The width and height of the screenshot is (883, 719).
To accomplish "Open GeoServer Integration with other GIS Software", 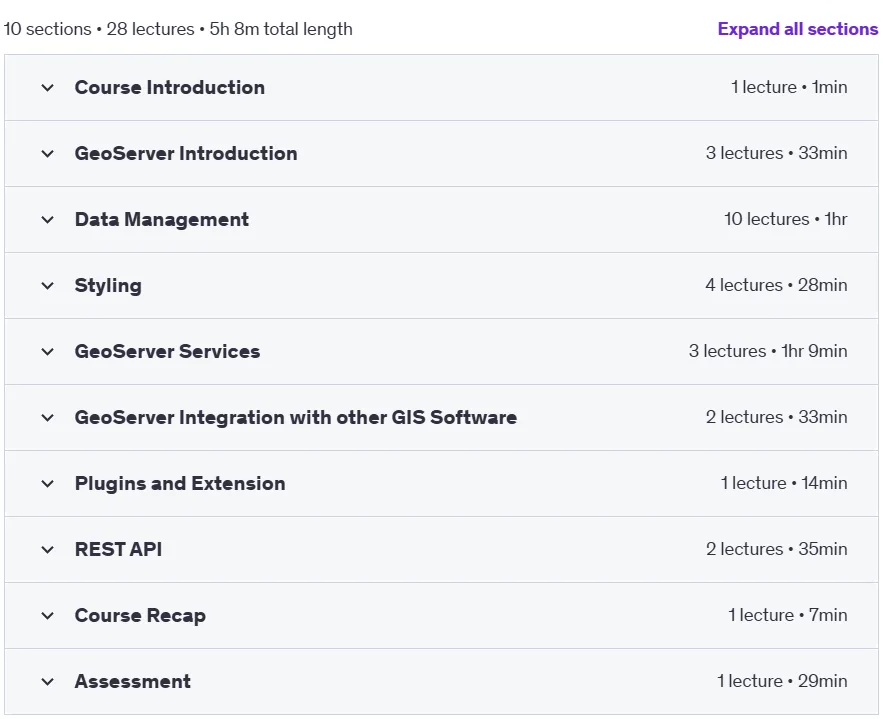I will pyautogui.click(x=296, y=417).
